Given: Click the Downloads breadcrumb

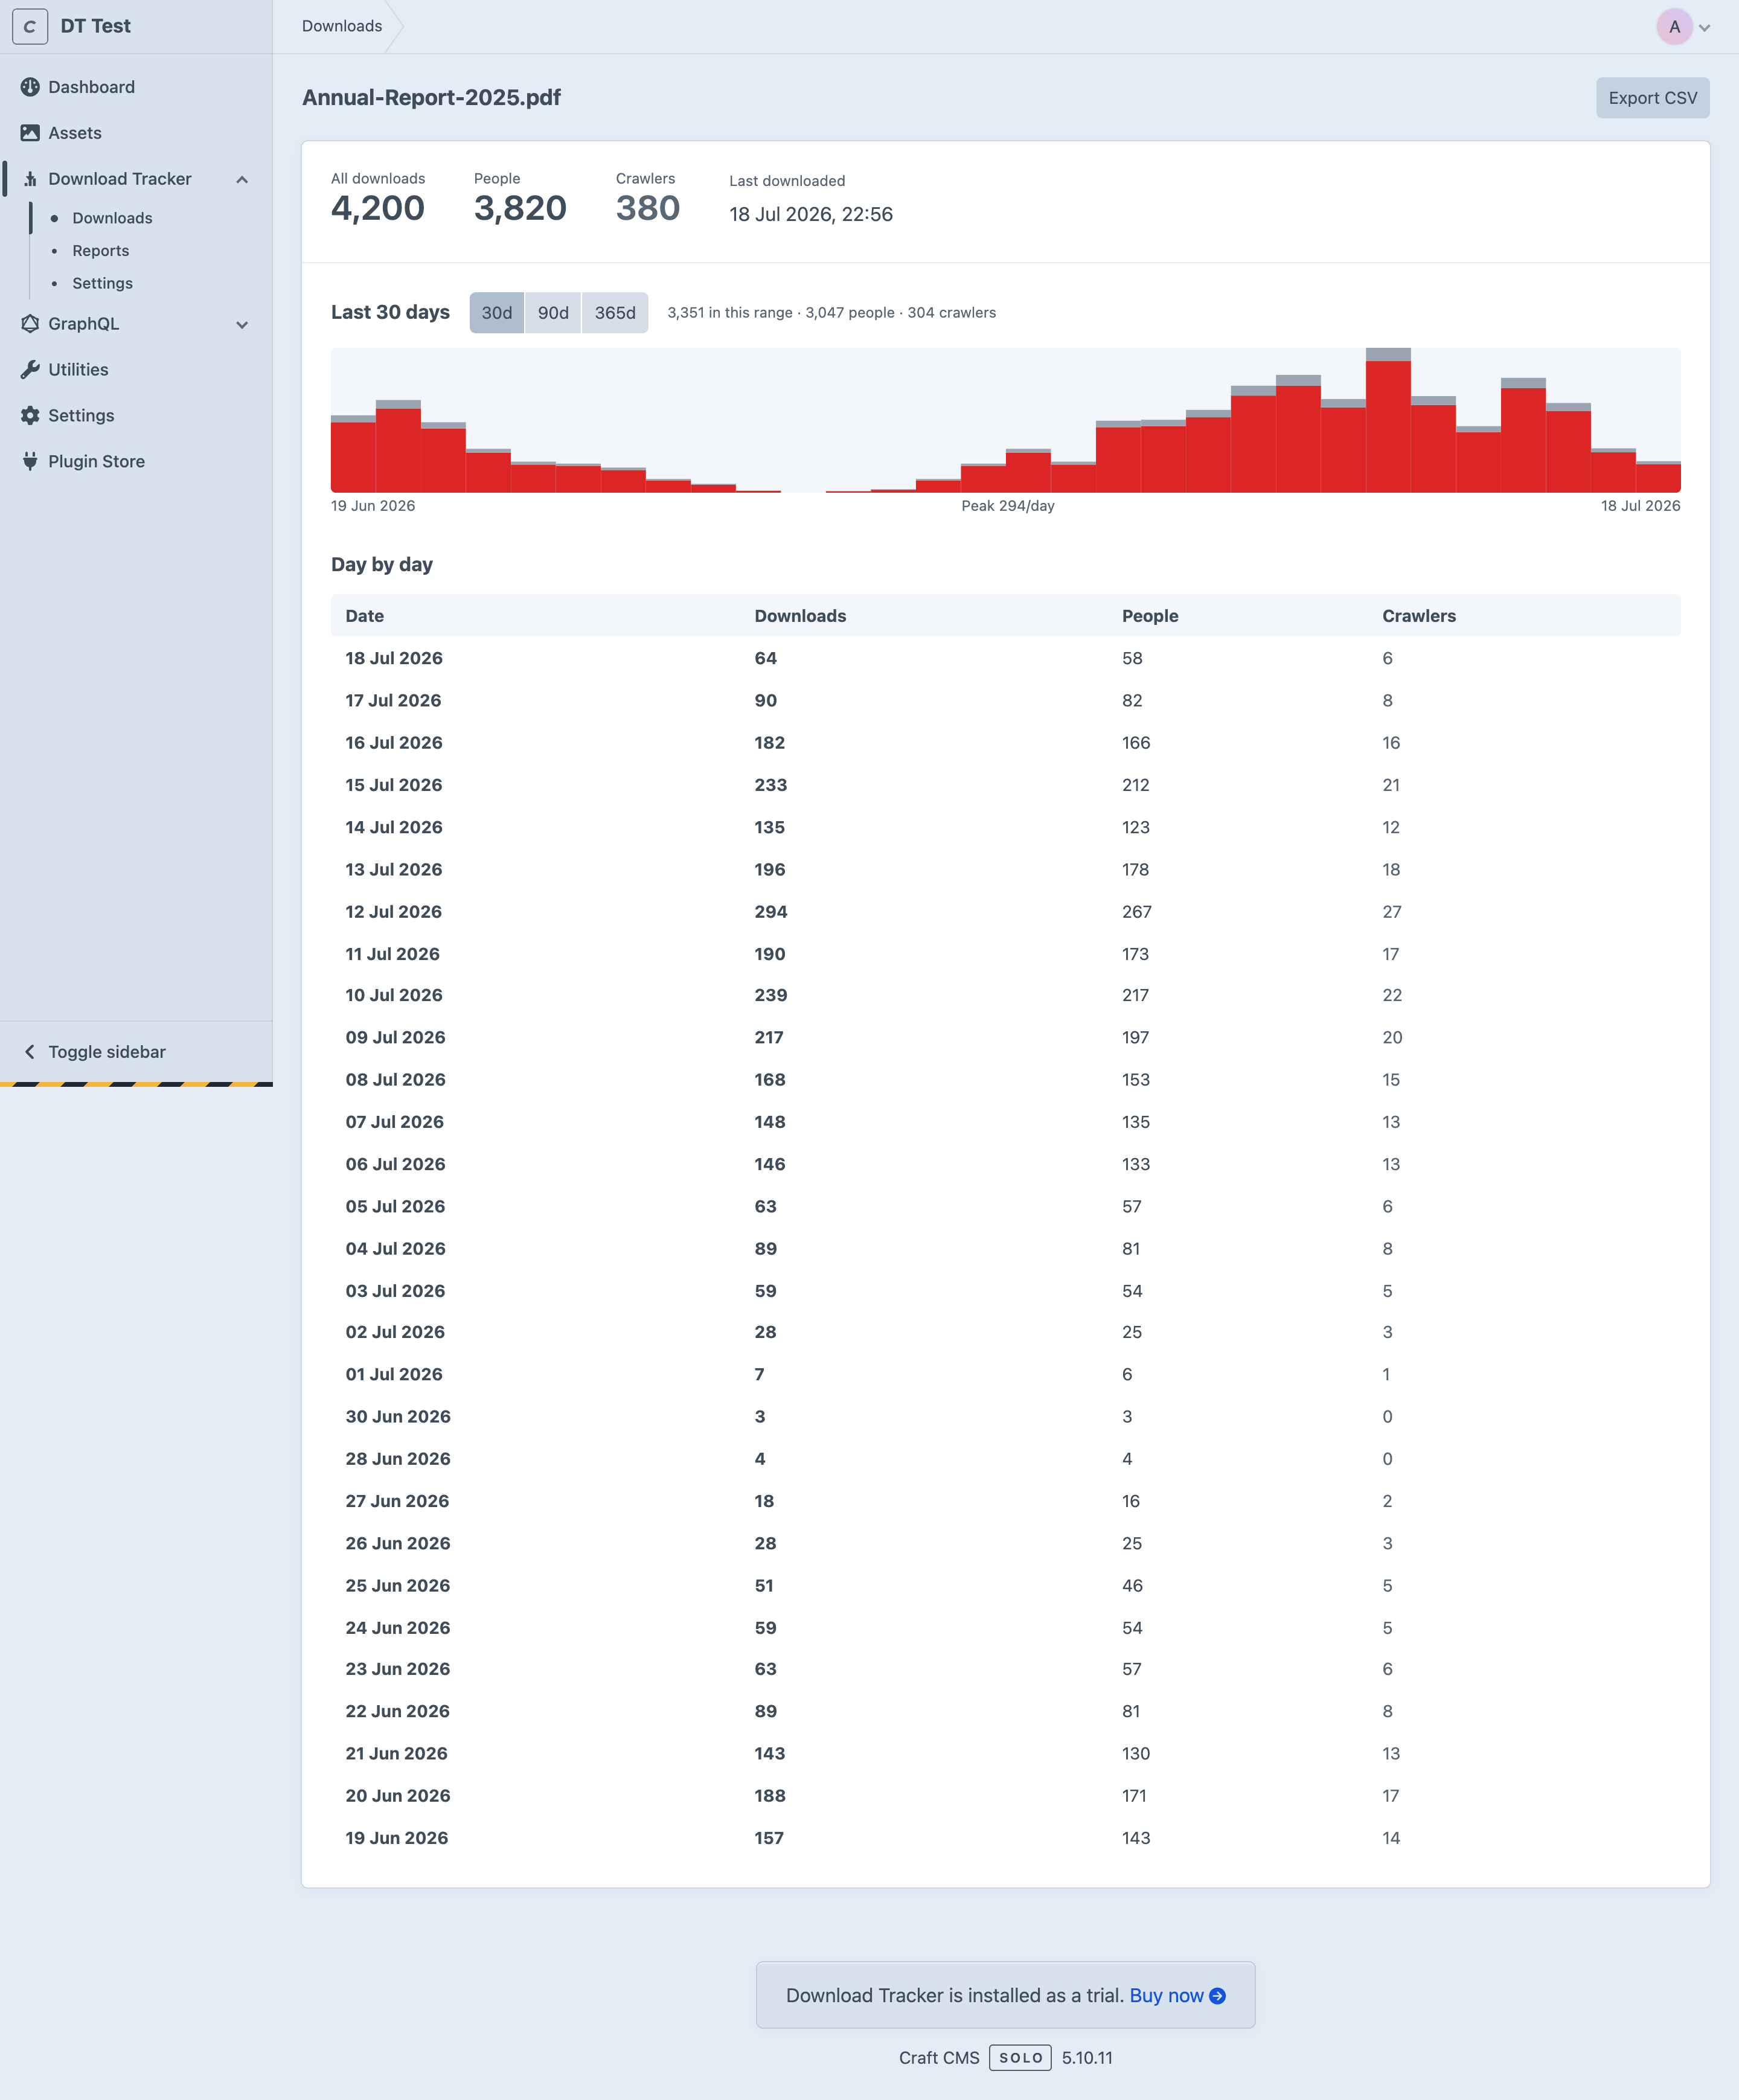Looking at the screenshot, I should point(342,26).
